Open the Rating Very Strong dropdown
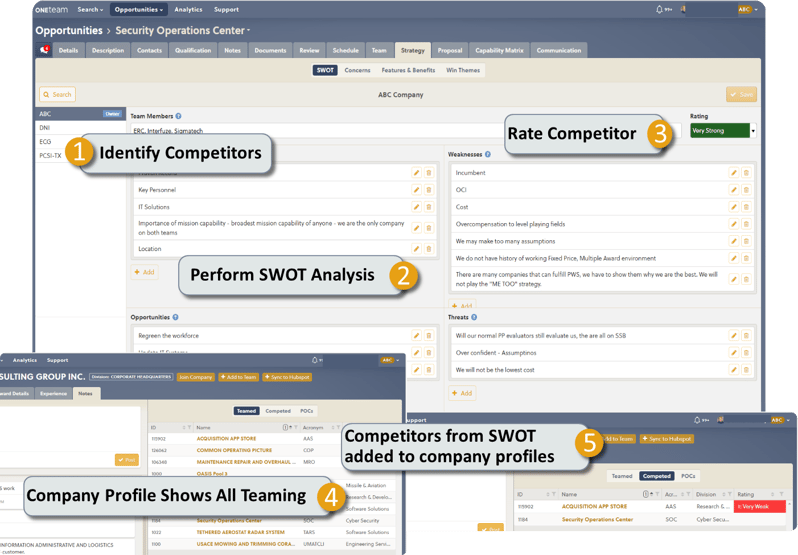Image resolution: width=798 pixels, height=555 pixels. point(723,131)
